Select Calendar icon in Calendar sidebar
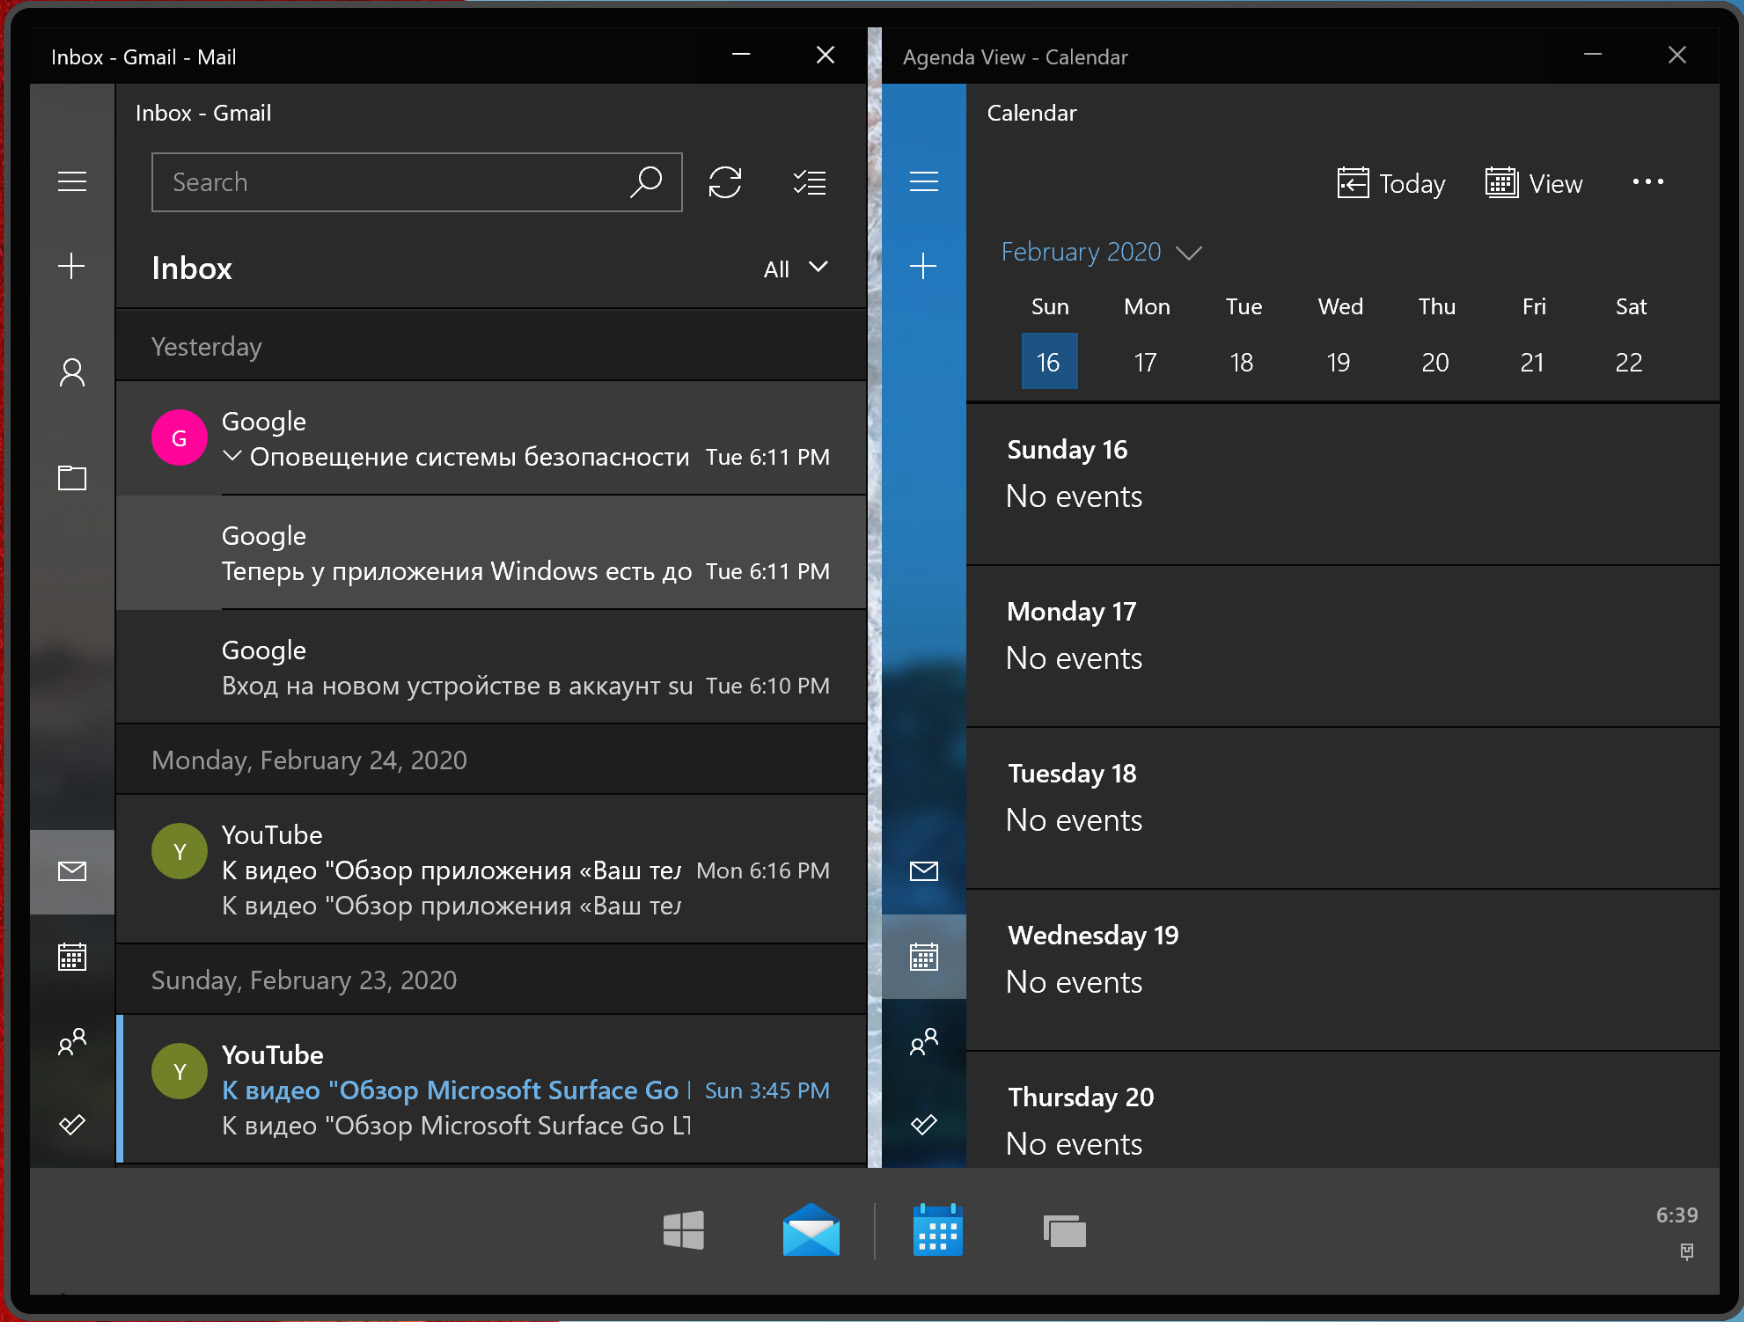The height and width of the screenshot is (1322, 1744). pyautogui.click(x=924, y=957)
